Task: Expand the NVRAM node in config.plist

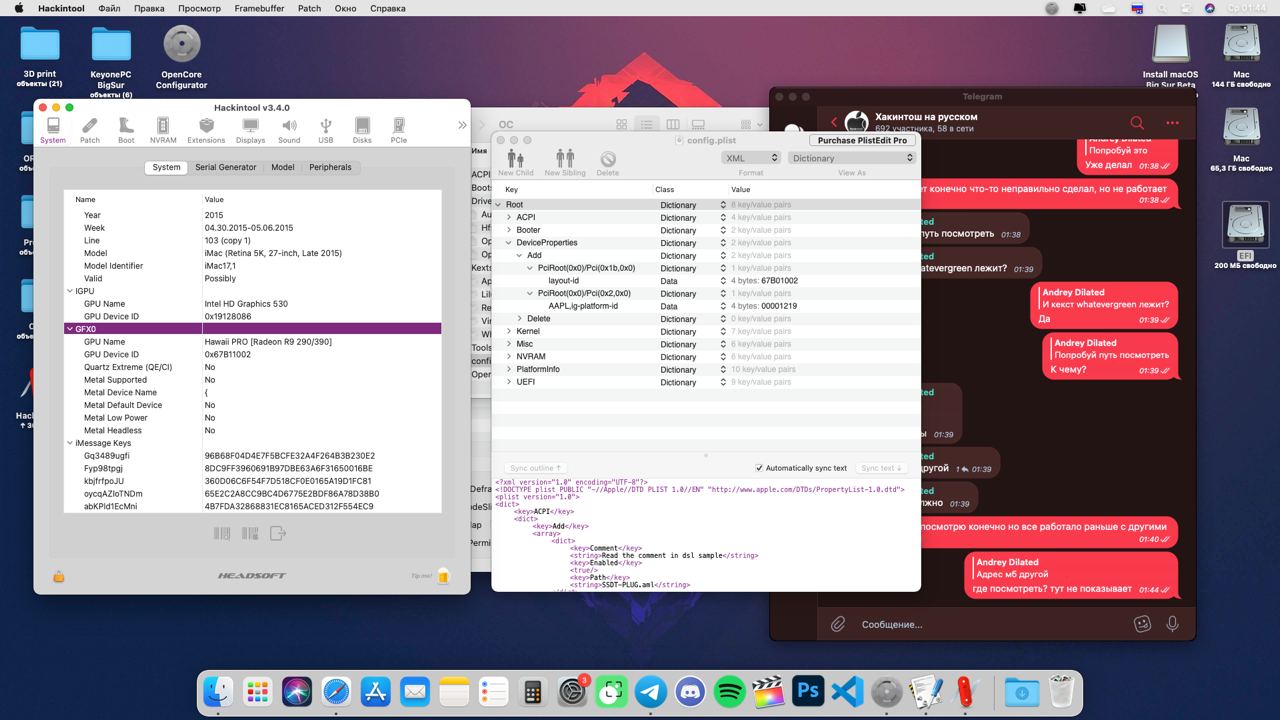Action: (x=509, y=357)
